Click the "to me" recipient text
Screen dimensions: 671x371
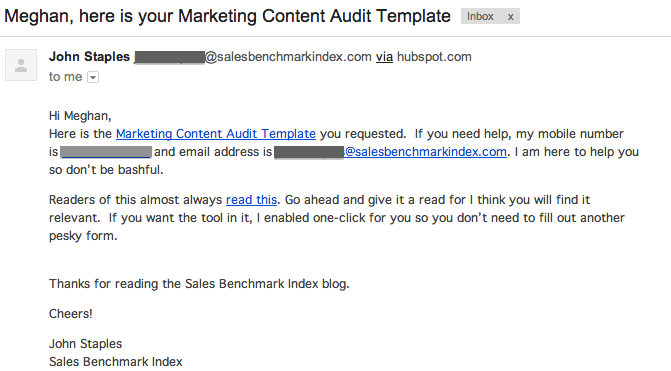(x=65, y=77)
